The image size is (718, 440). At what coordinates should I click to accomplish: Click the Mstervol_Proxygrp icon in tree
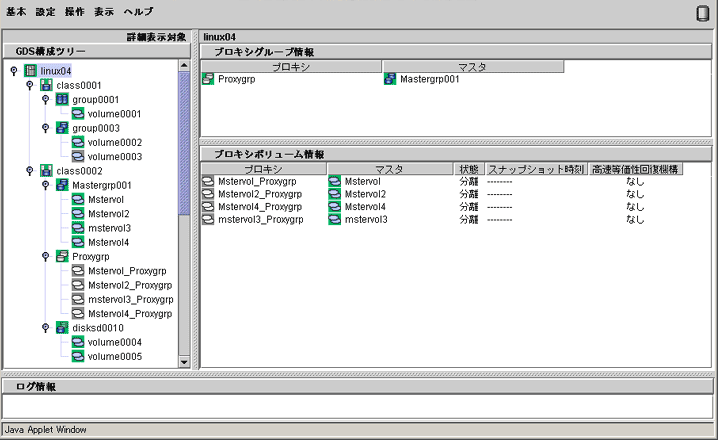click(x=78, y=271)
